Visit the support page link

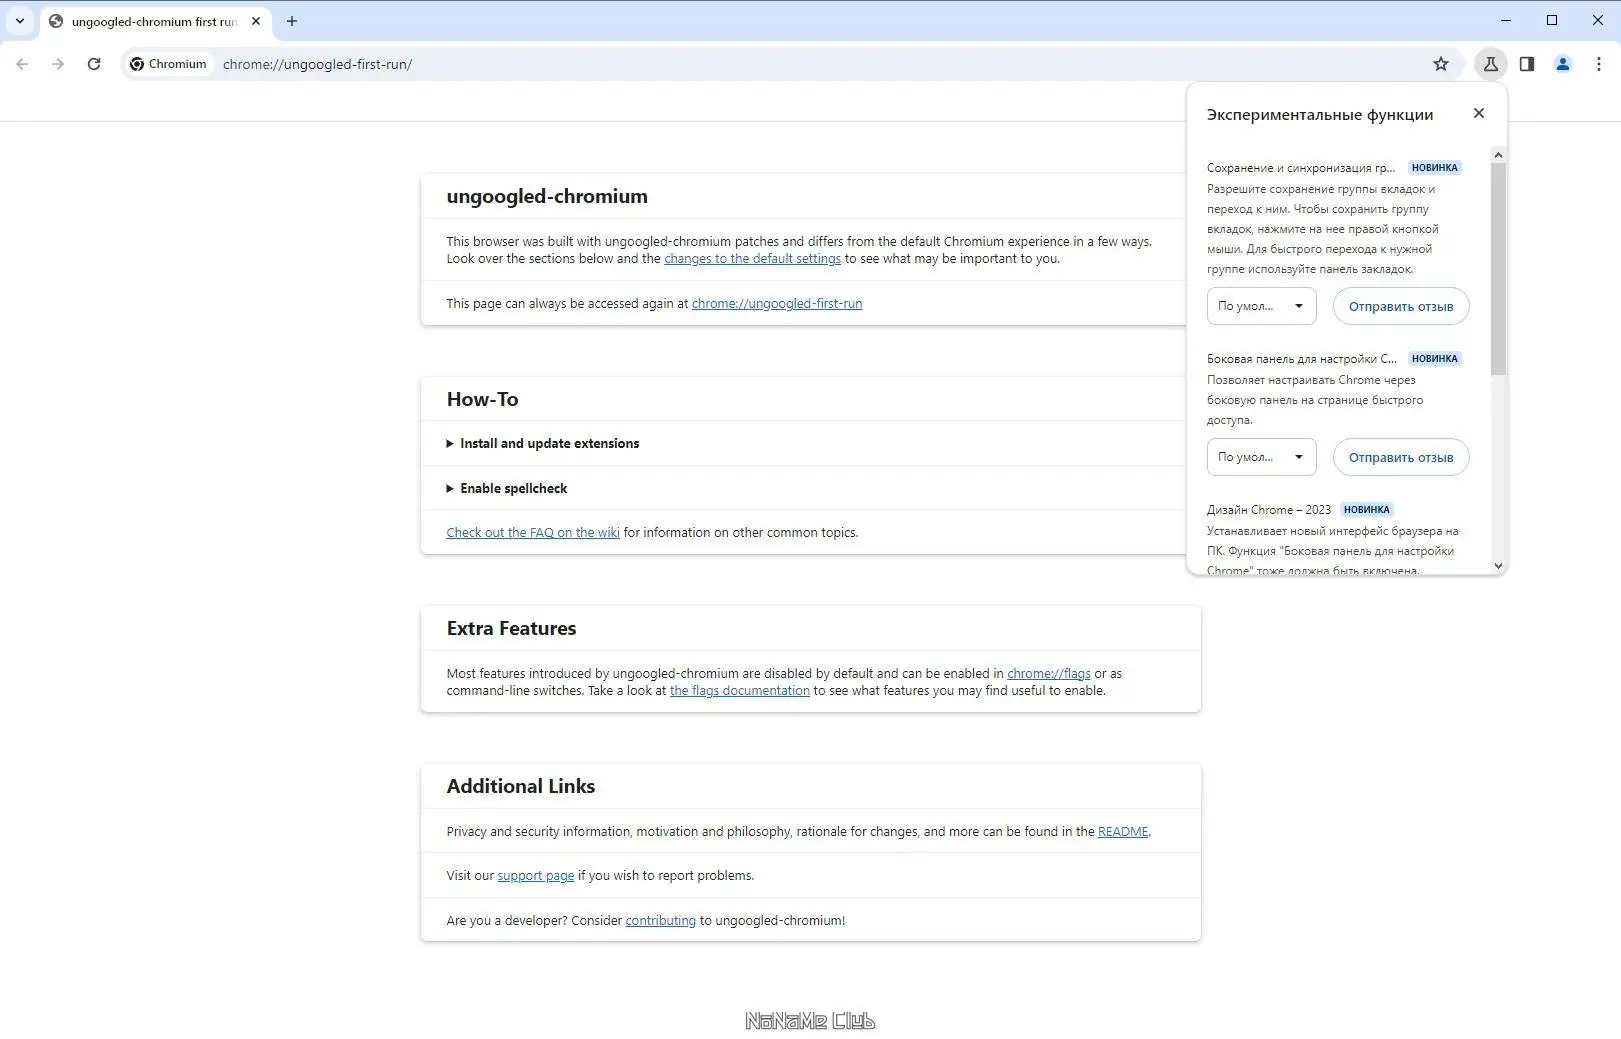click(x=536, y=875)
